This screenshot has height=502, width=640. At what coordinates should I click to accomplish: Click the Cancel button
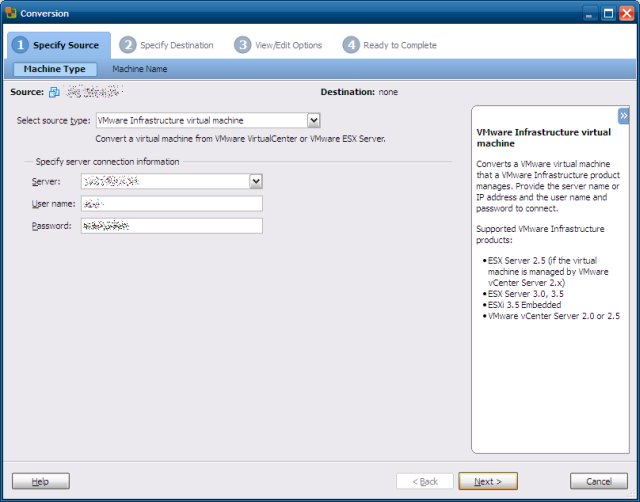coord(599,481)
